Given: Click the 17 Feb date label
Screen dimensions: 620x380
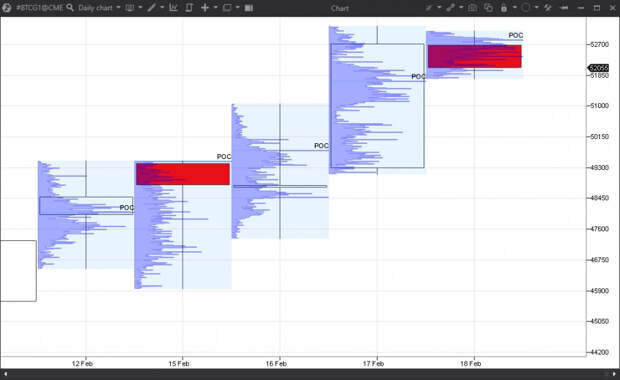Looking at the screenshot, I should 373,363.
